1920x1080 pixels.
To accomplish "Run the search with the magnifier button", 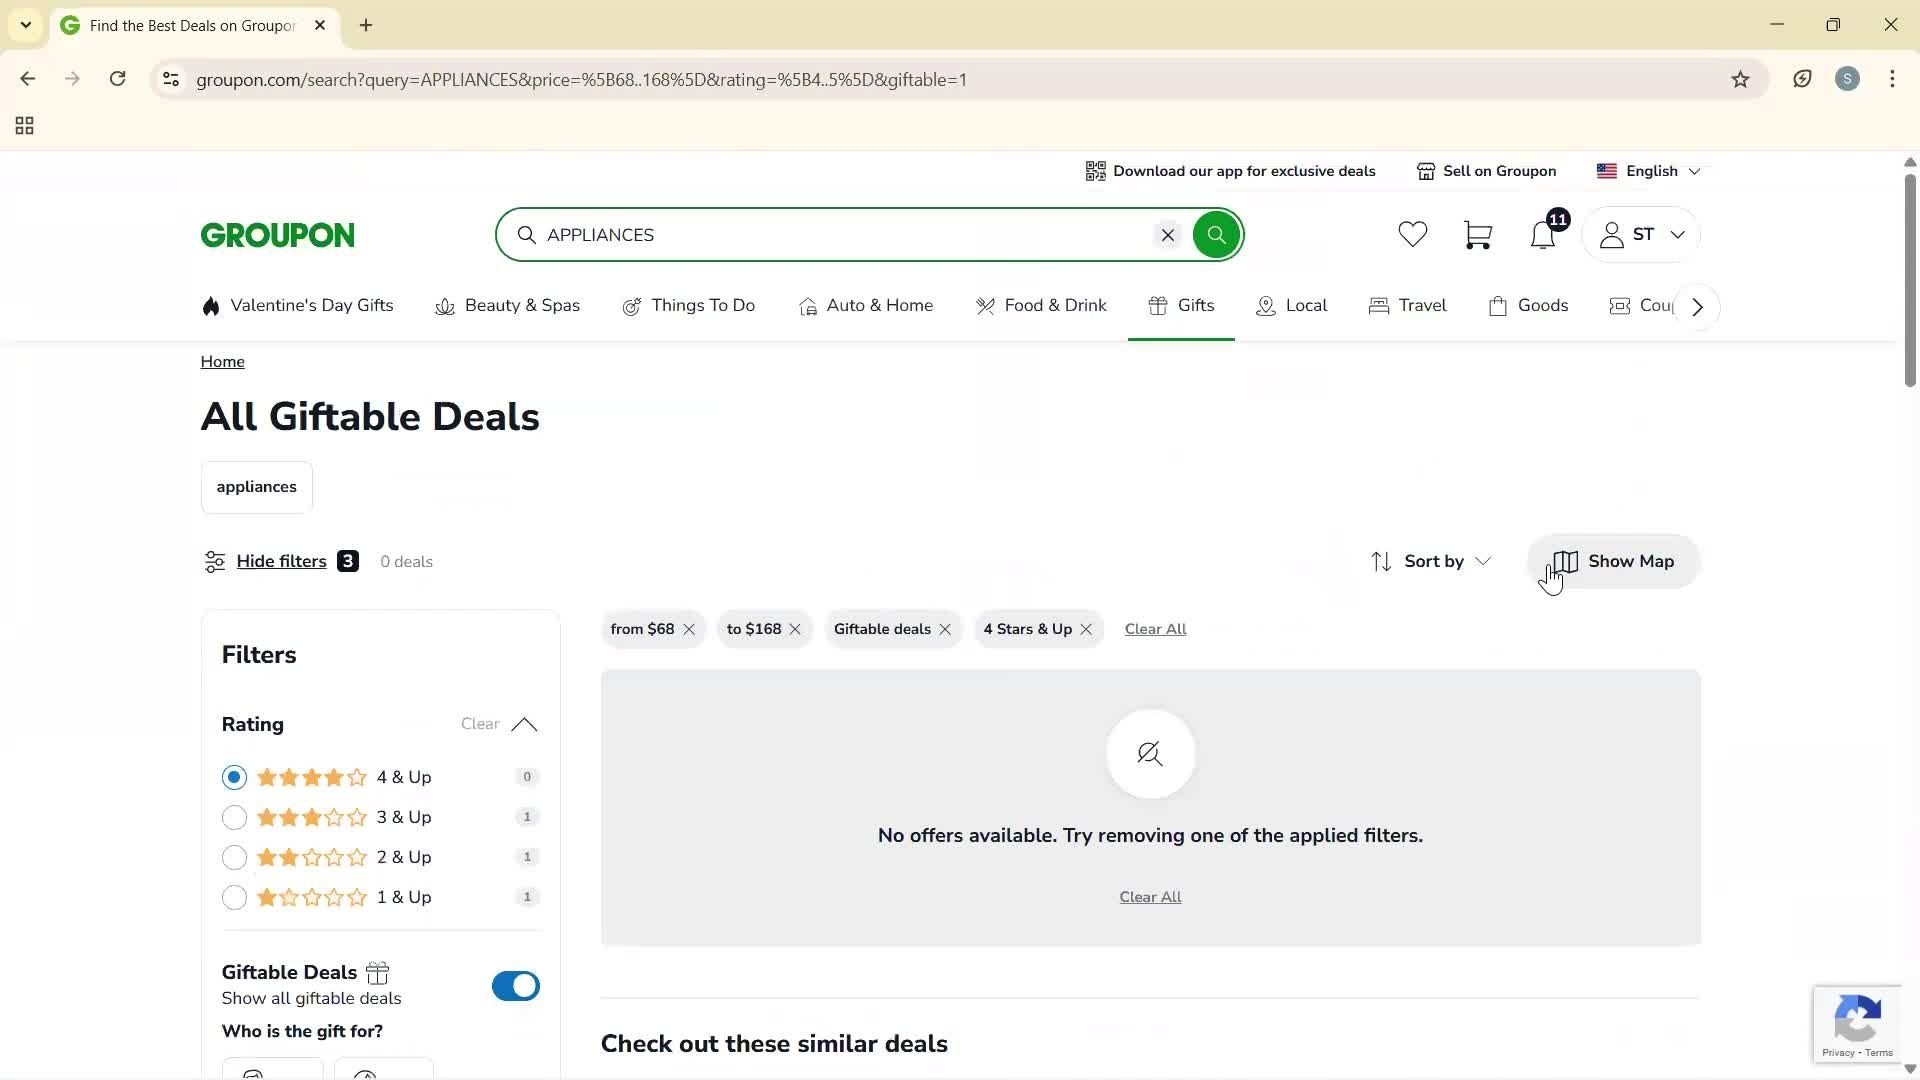I will [x=1216, y=234].
